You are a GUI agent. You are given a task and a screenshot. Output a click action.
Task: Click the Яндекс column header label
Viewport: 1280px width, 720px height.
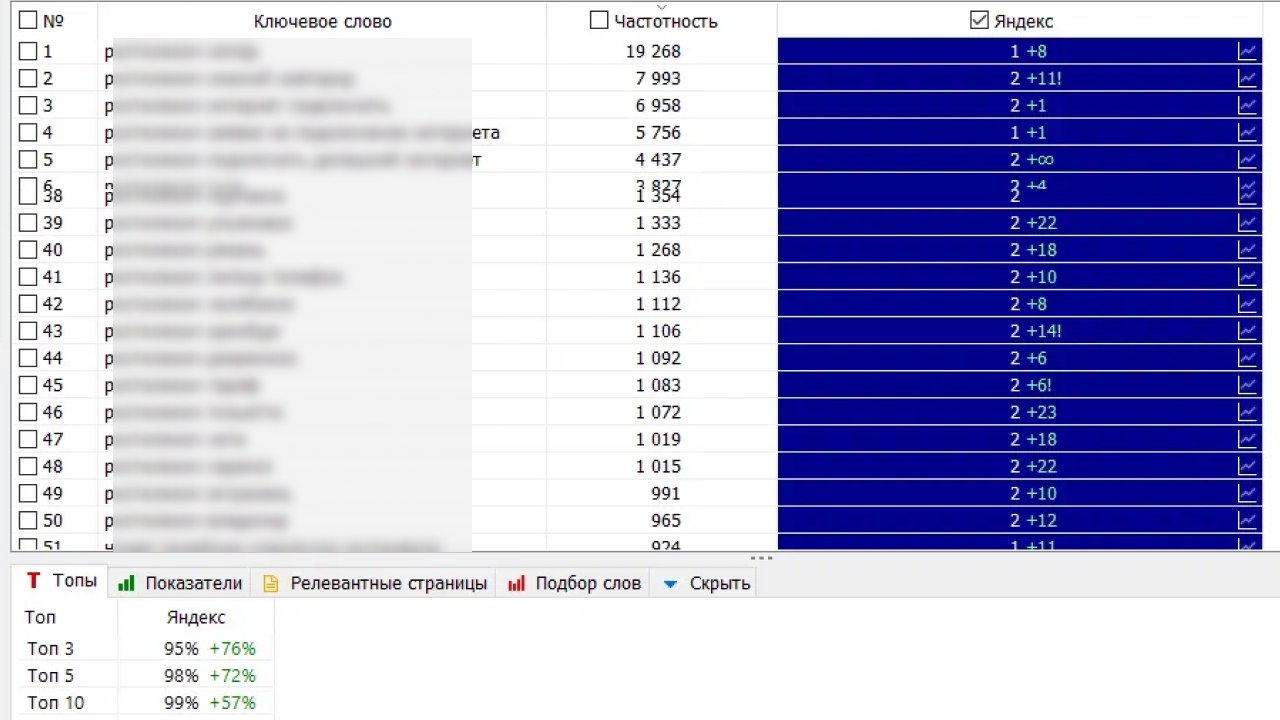pos(1023,21)
